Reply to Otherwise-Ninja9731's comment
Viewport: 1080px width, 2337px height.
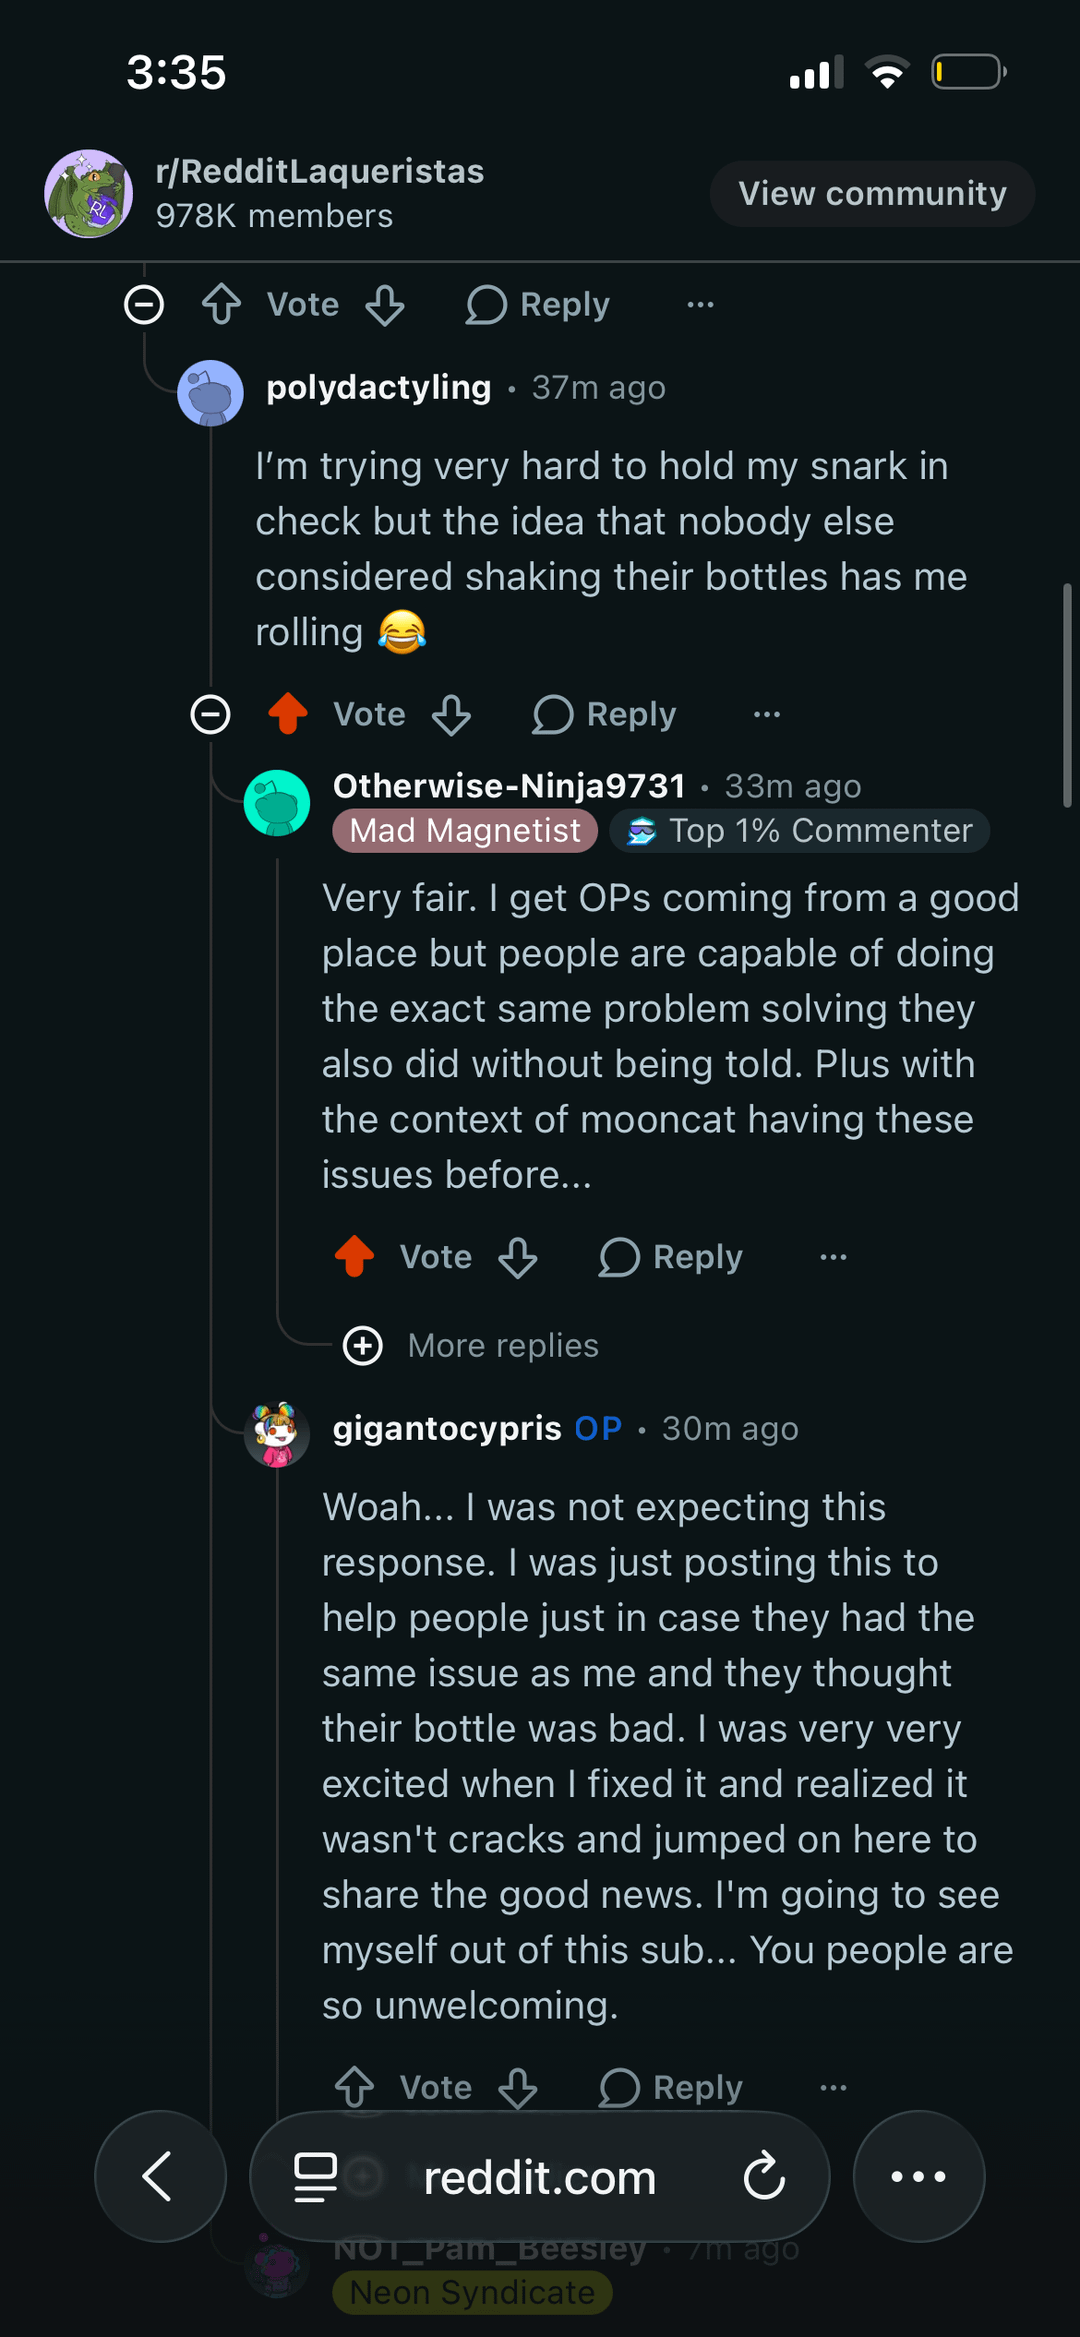pos(671,1257)
